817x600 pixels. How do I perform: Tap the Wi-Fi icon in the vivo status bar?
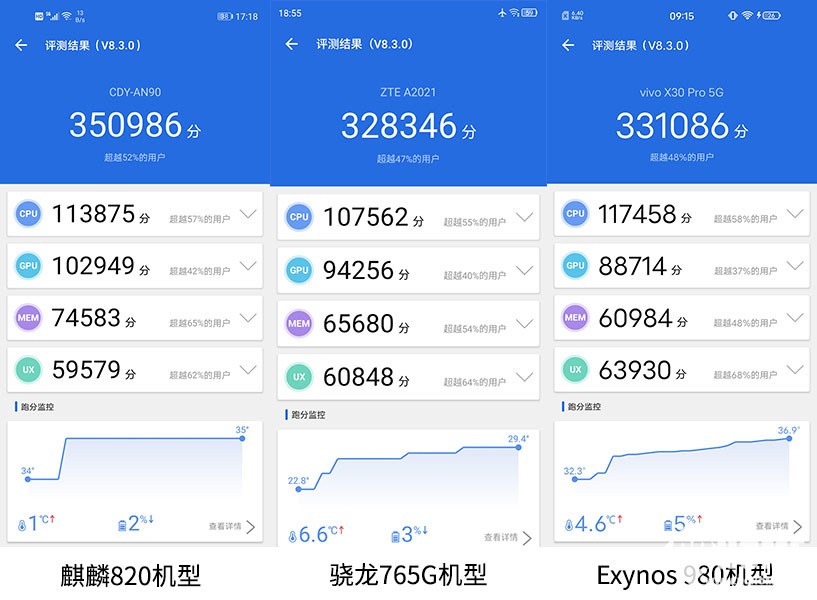747,16
